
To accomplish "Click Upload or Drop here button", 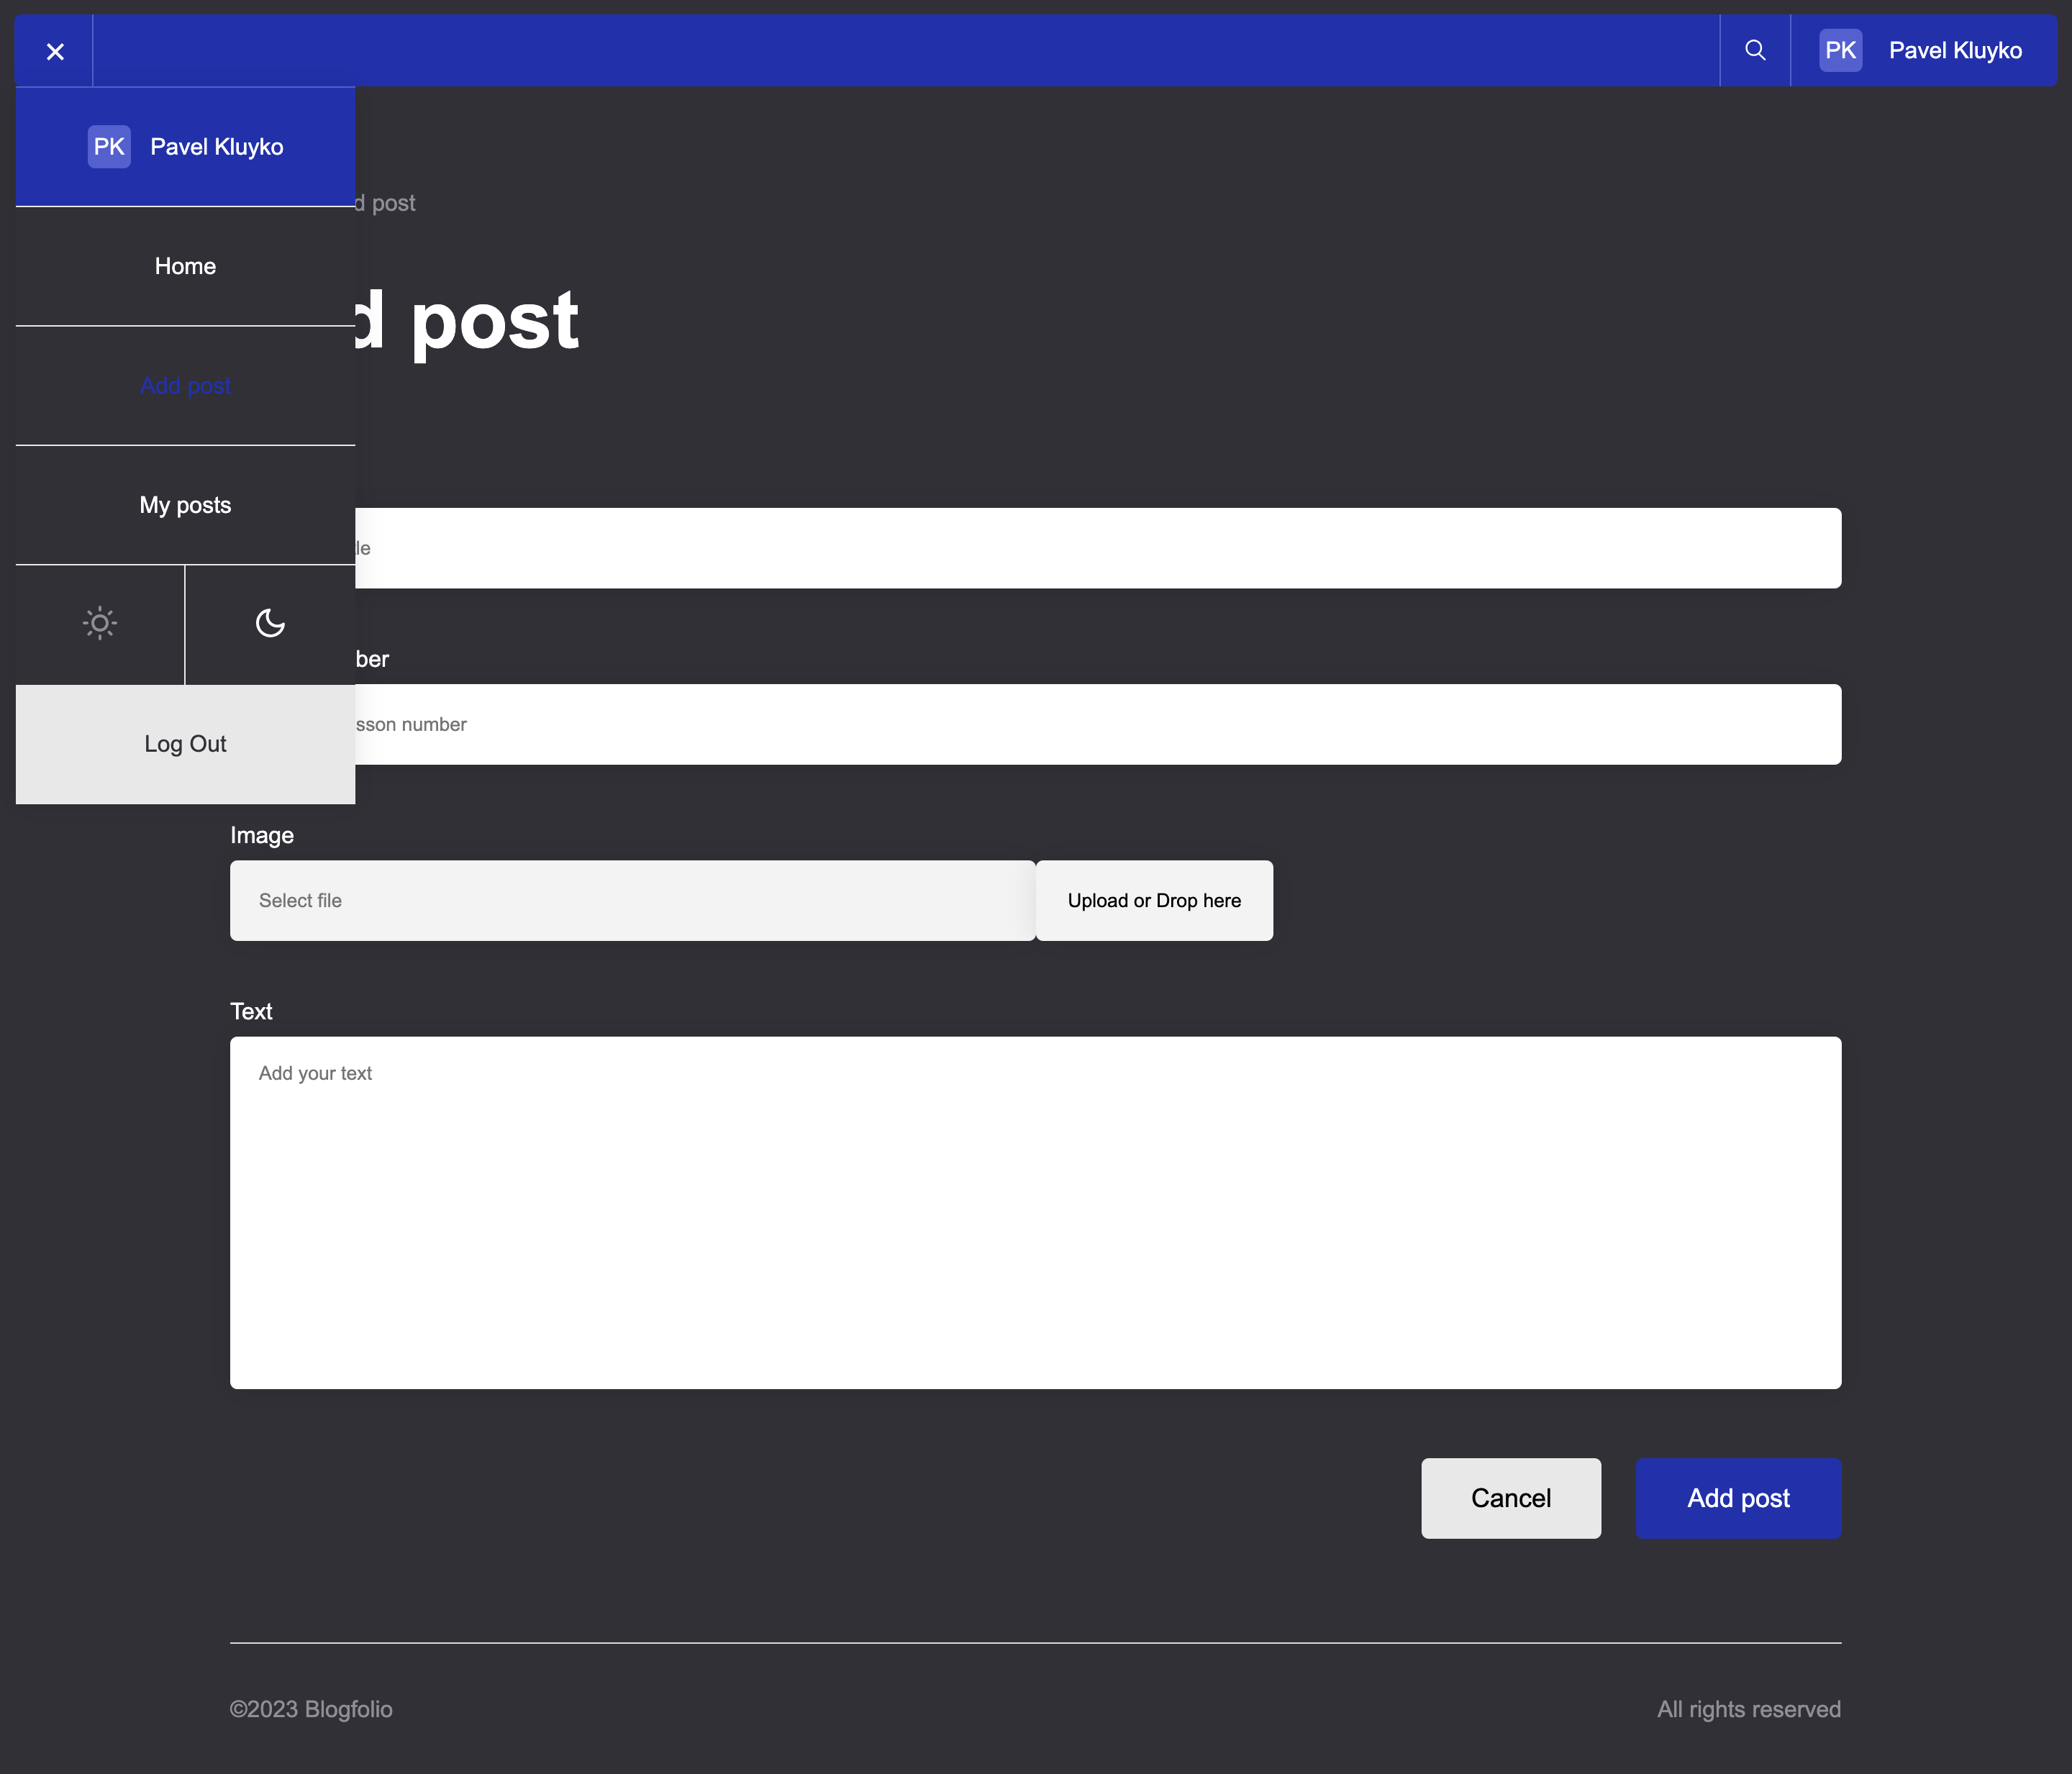I will [x=1153, y=900].
